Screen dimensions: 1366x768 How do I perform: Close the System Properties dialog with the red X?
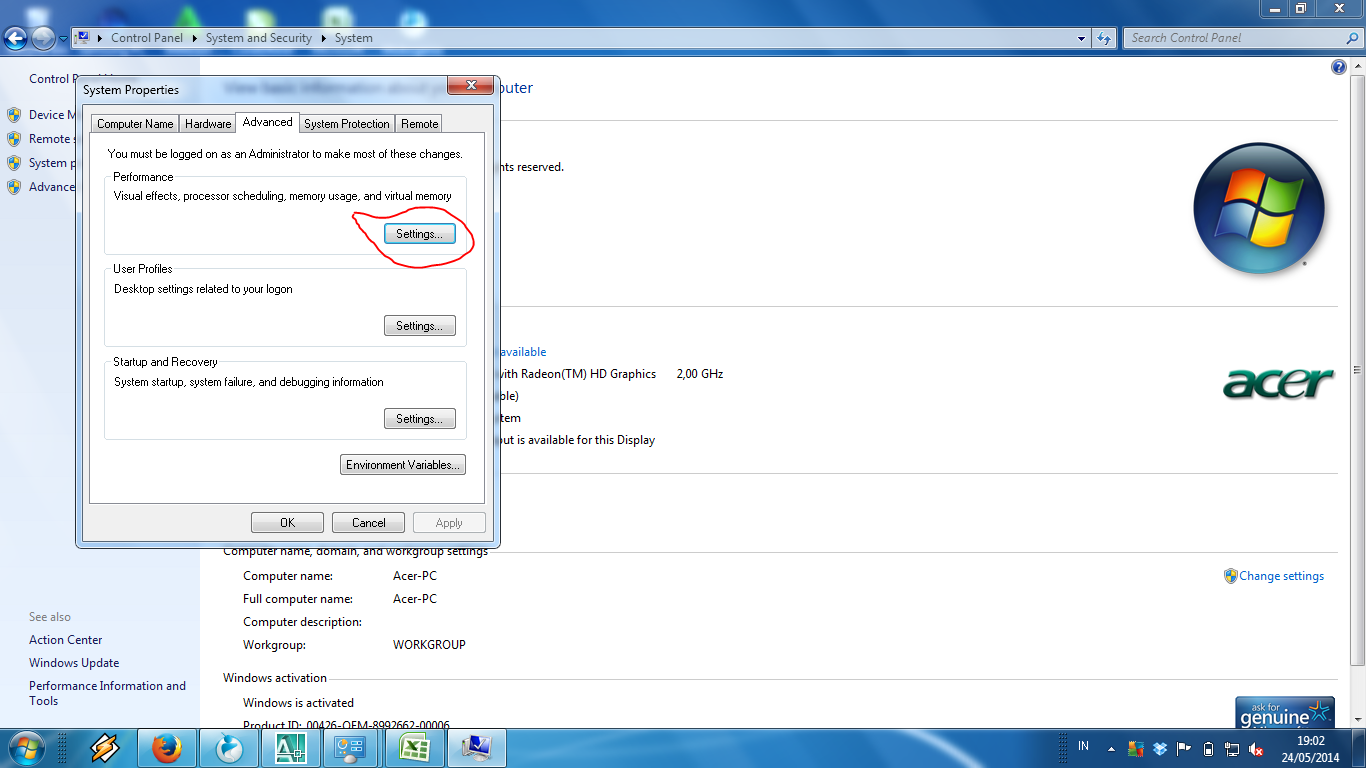pos(470,85)
